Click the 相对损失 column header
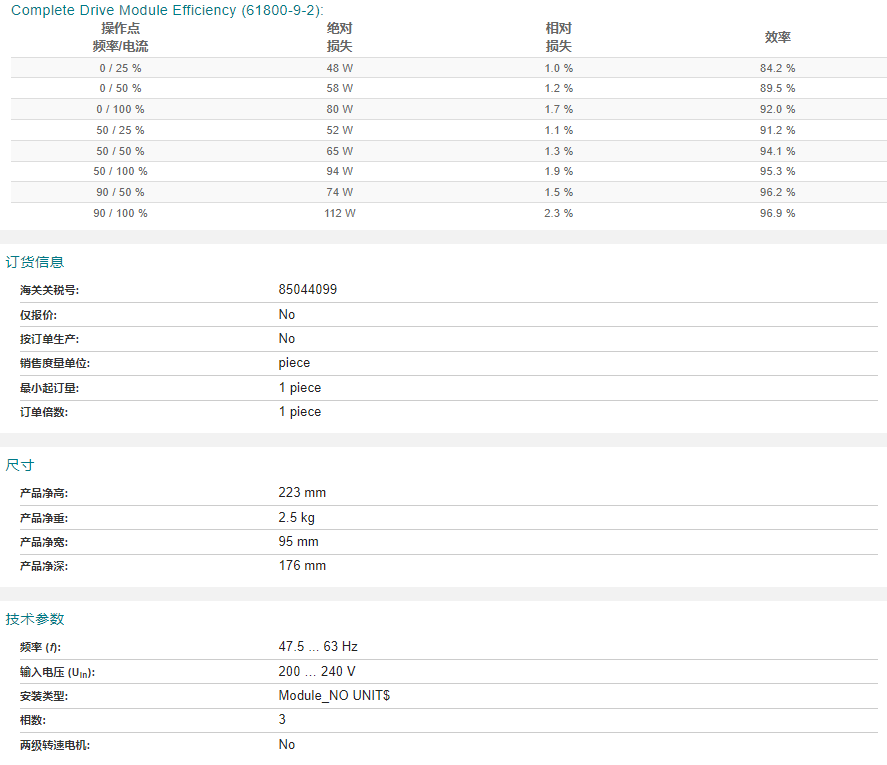 coord(558,37)
